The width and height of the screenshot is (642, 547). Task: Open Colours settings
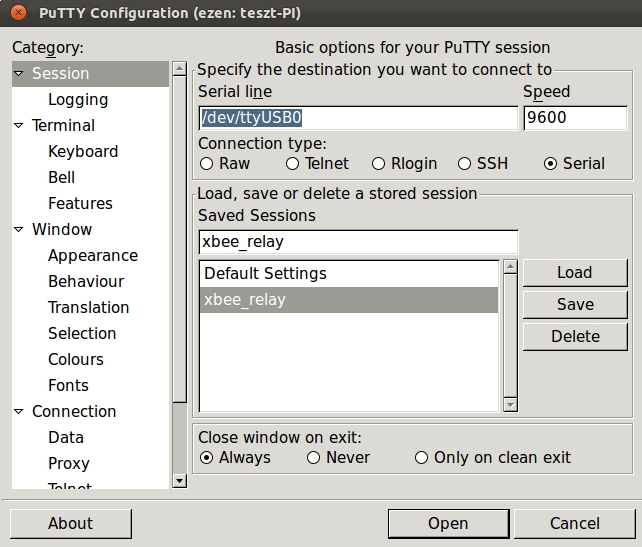click(76, 359)
